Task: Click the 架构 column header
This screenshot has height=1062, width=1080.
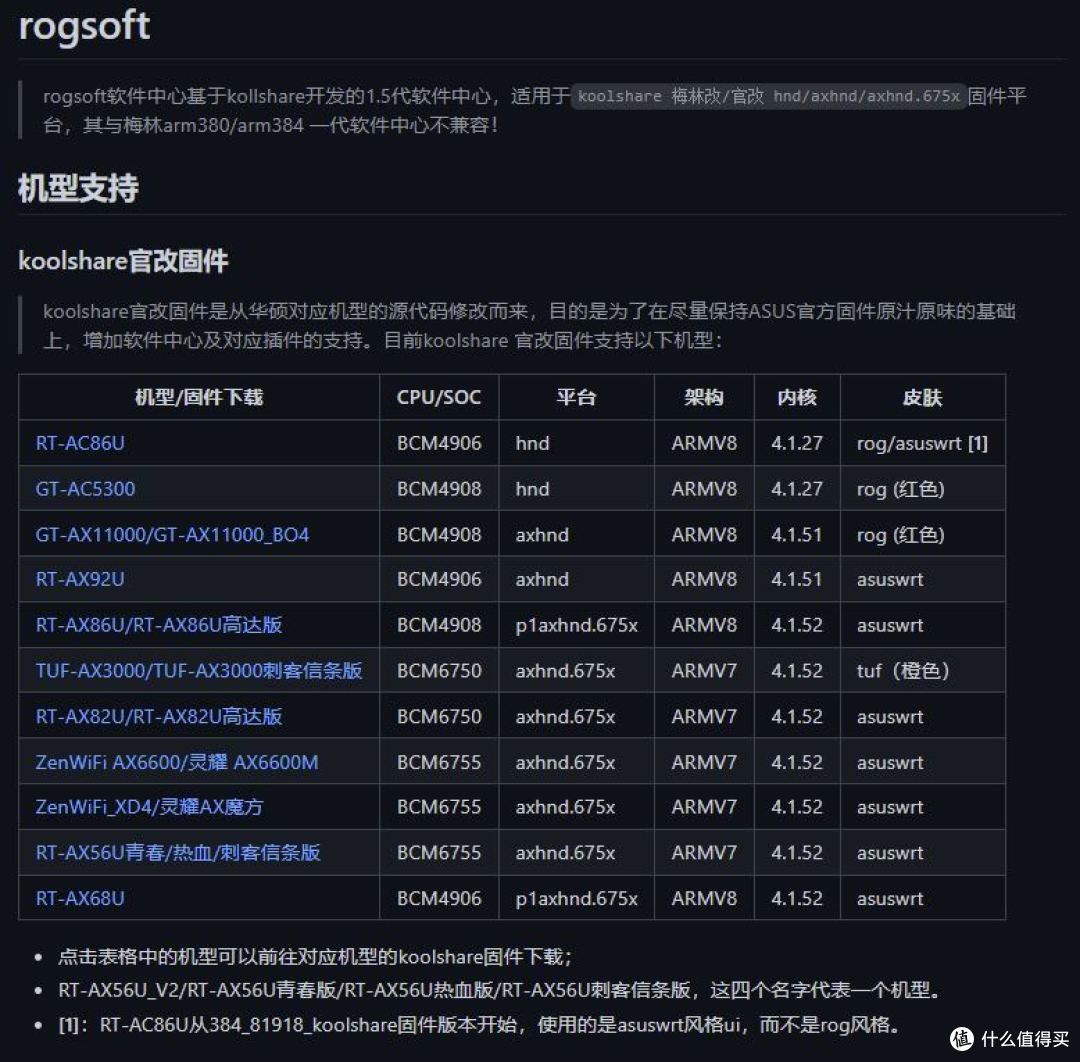Action: pyautogui.click(x=704, y=397)
